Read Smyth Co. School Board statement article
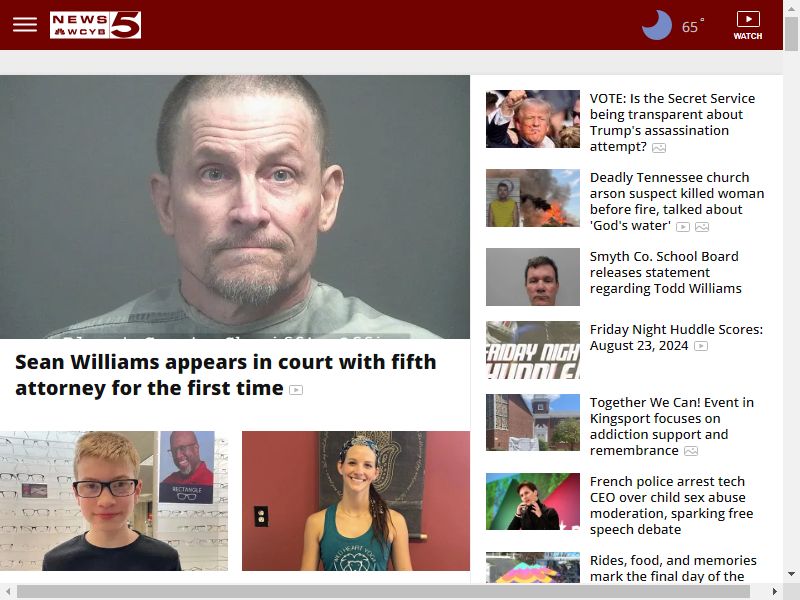This screenshot has height=600, width=800. coord(665,272)
